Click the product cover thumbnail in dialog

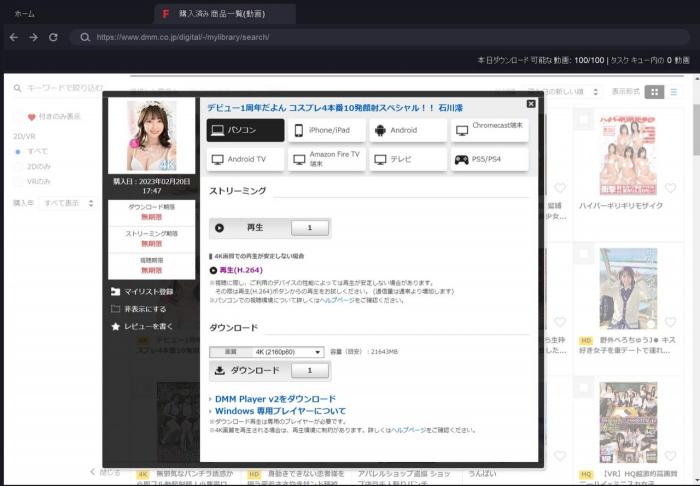151,135
